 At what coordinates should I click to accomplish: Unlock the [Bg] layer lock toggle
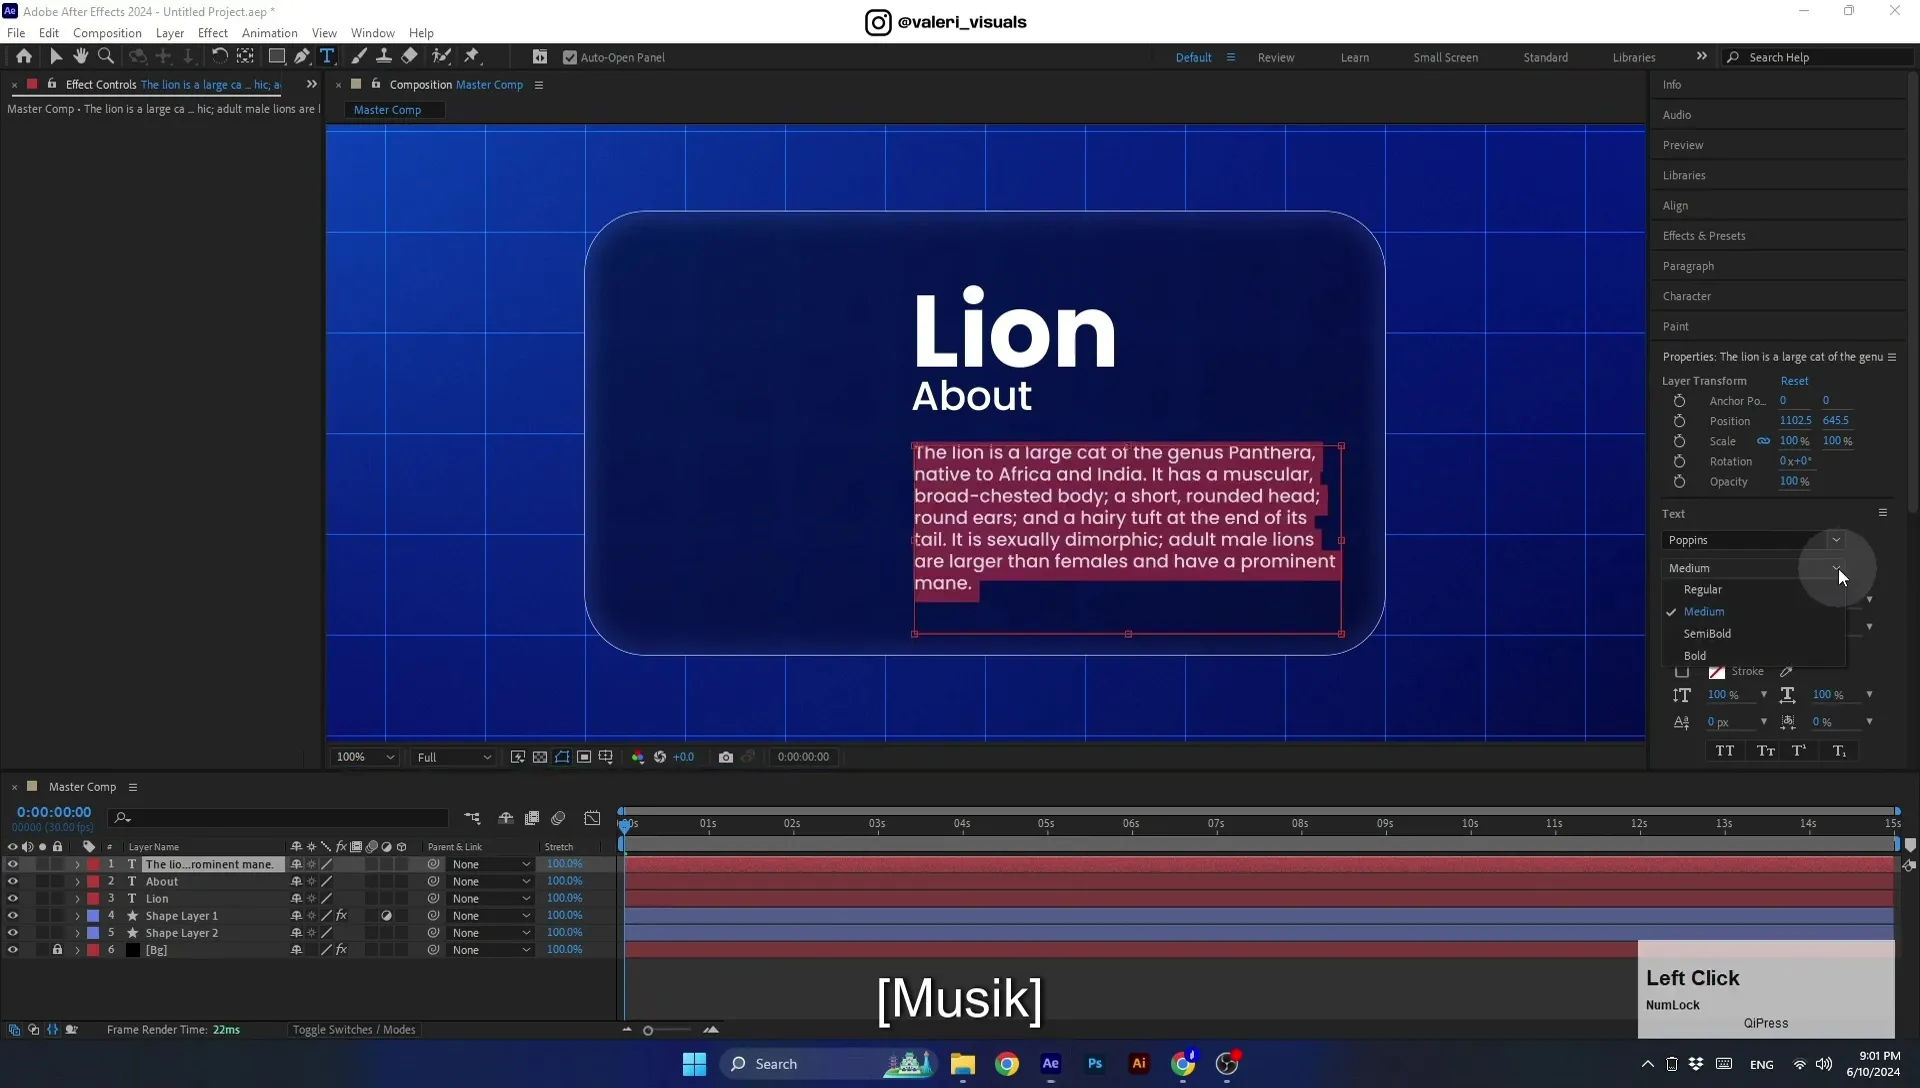pyautogui.click(x=57, y=950)
